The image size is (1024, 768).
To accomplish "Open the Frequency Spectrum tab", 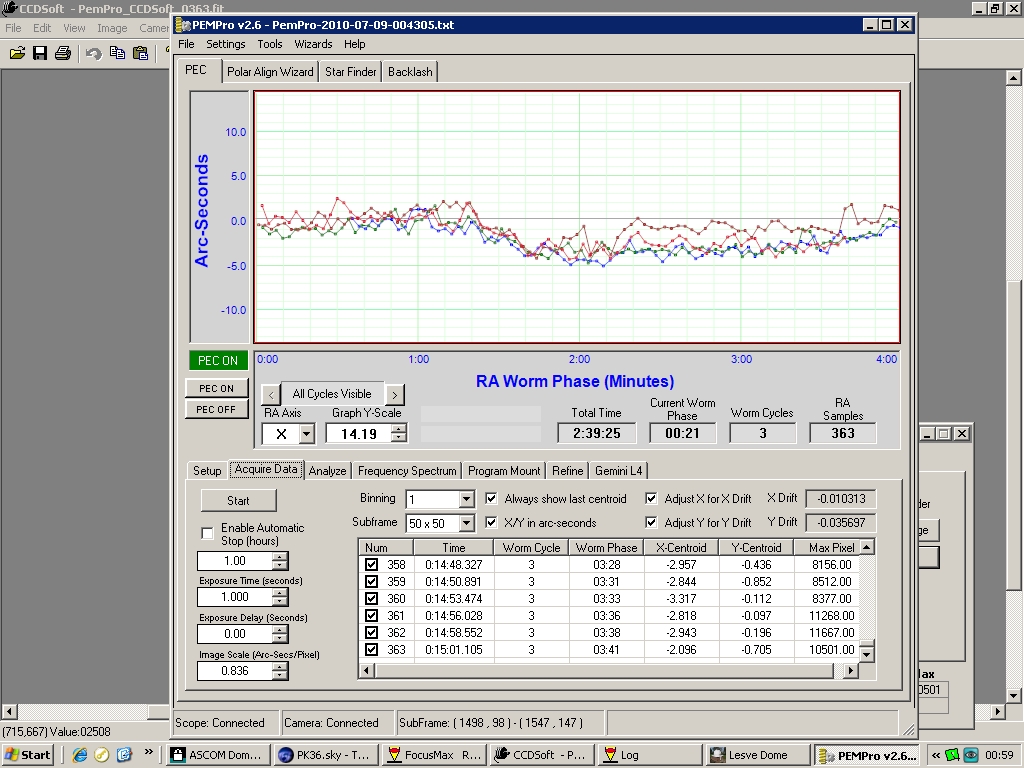I will 407,471.
